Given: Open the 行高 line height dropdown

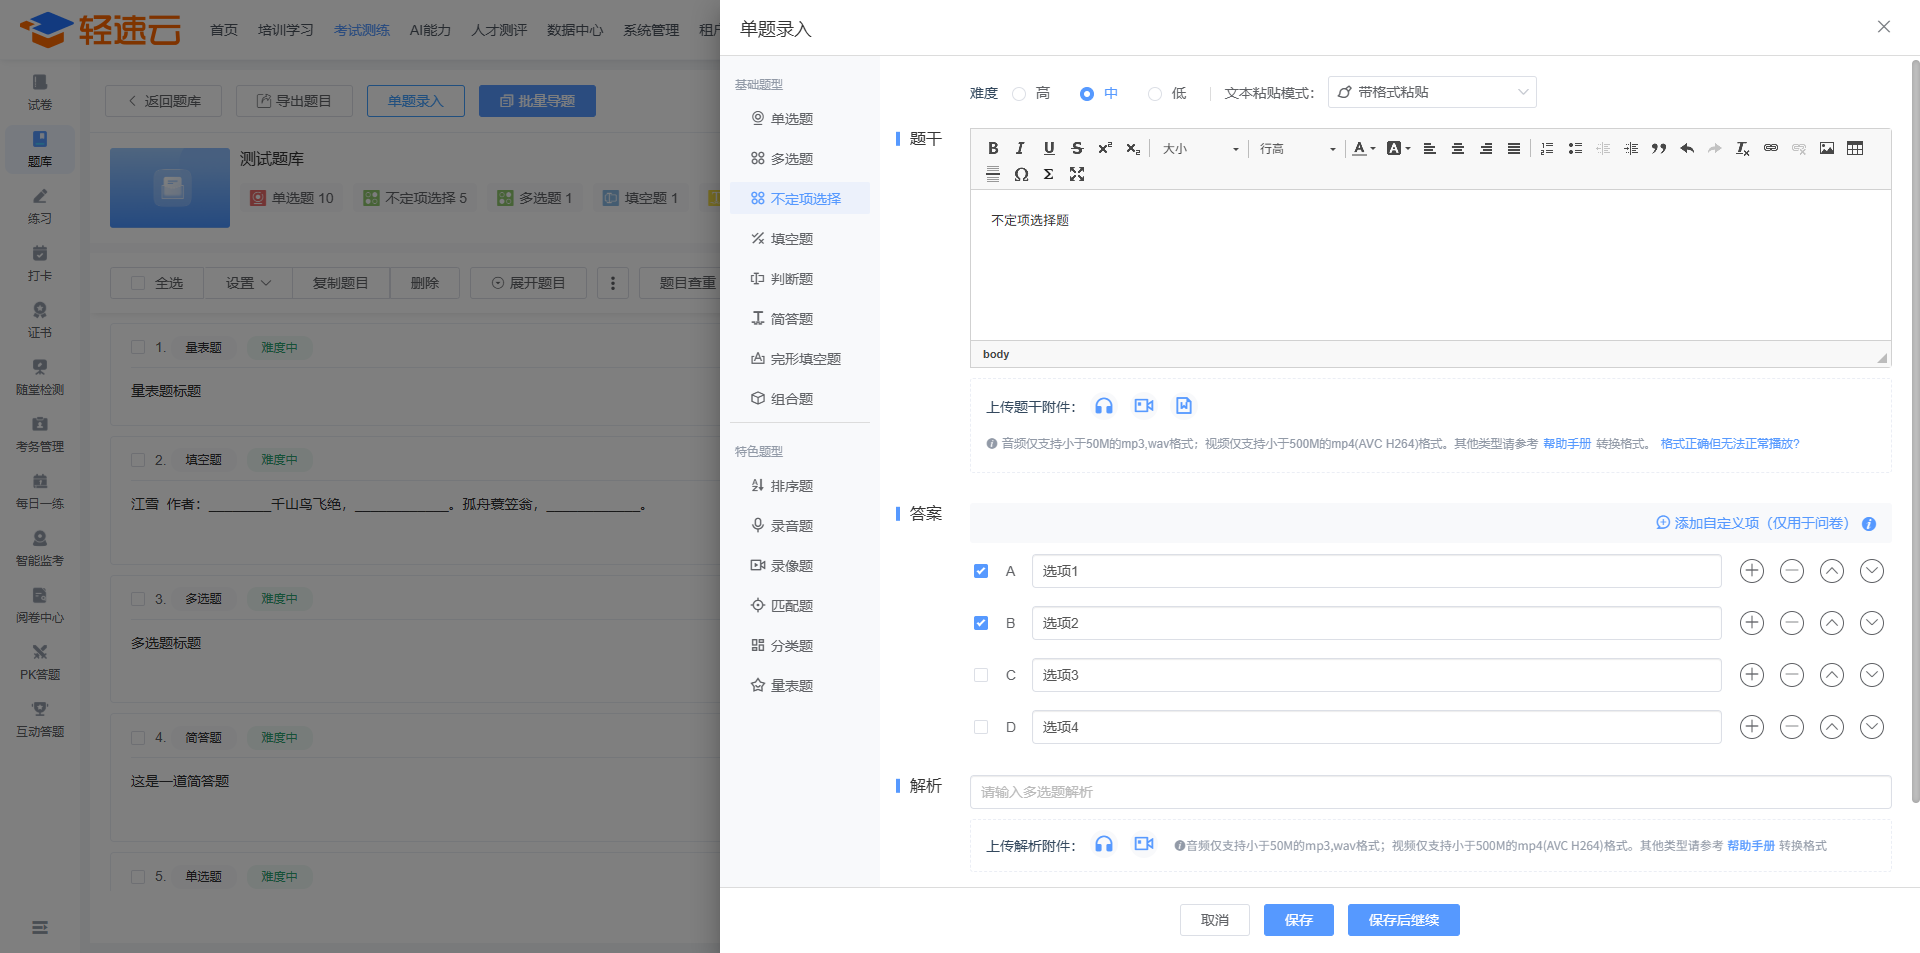Looking at the screenshot, I should 1297,149.
